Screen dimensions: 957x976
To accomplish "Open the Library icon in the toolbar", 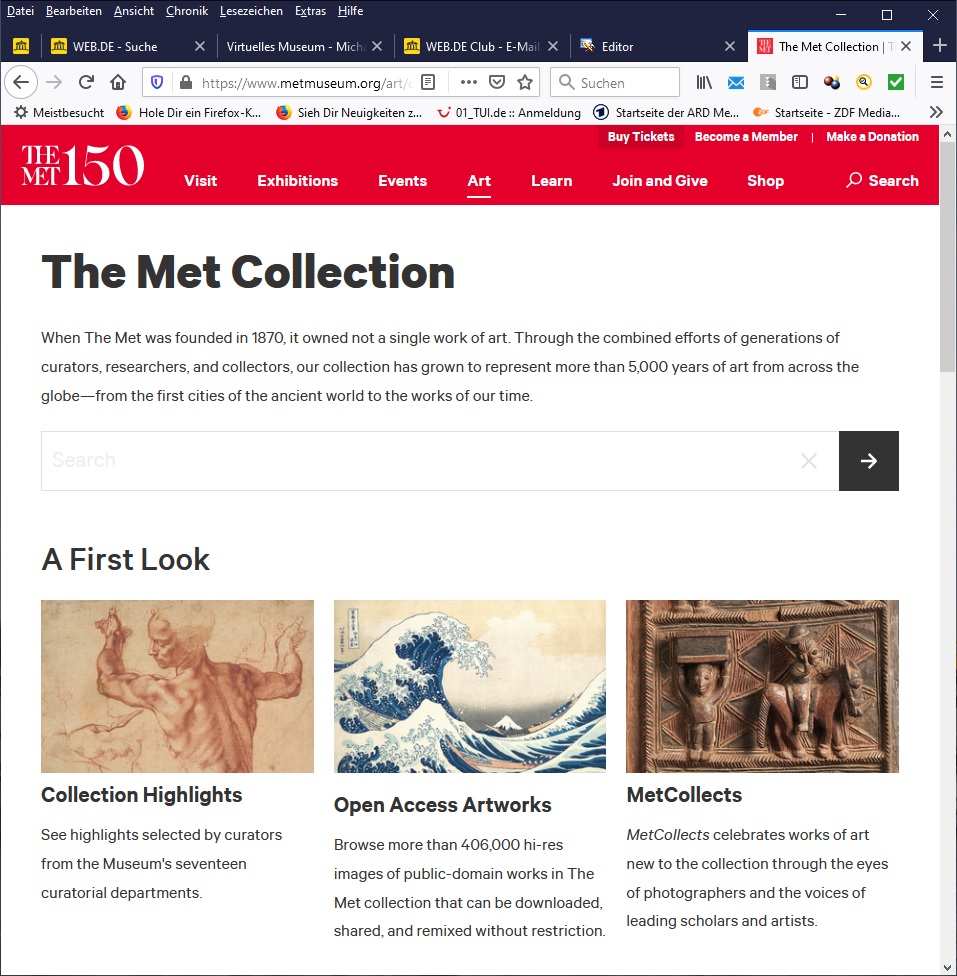I will (704, 82).
